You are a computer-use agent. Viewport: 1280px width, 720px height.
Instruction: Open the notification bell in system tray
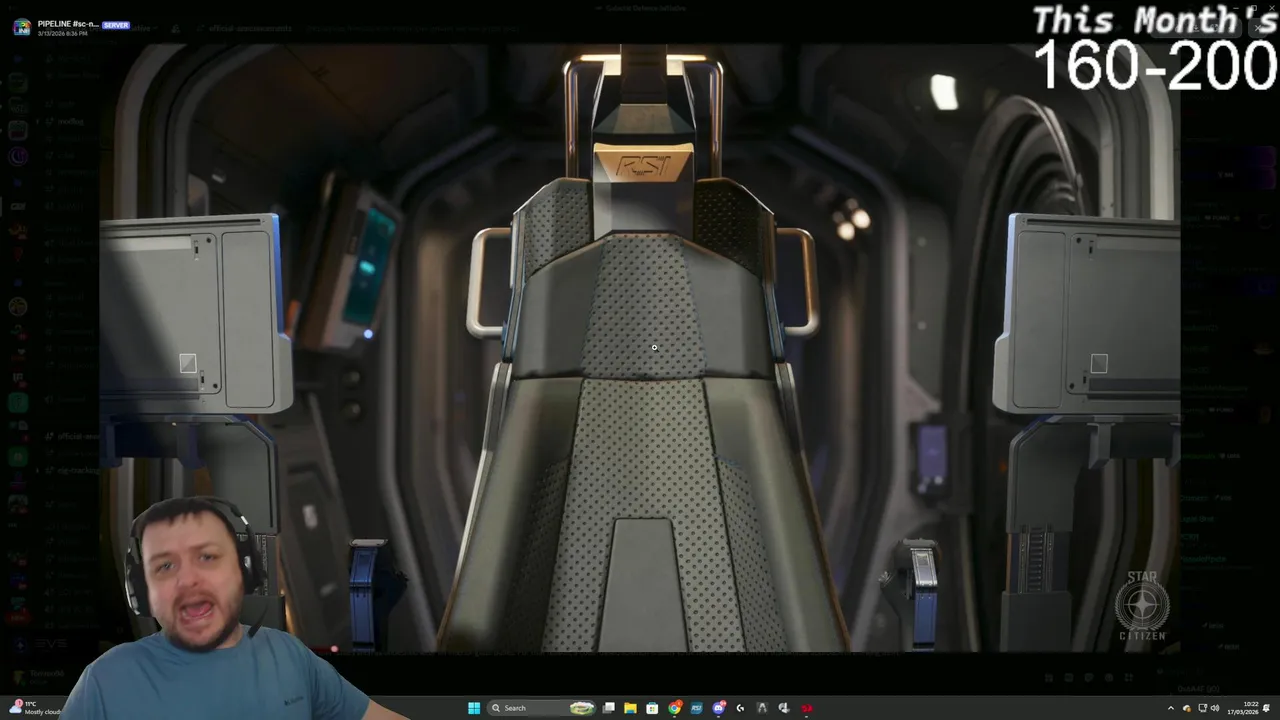coord(1267,708)
